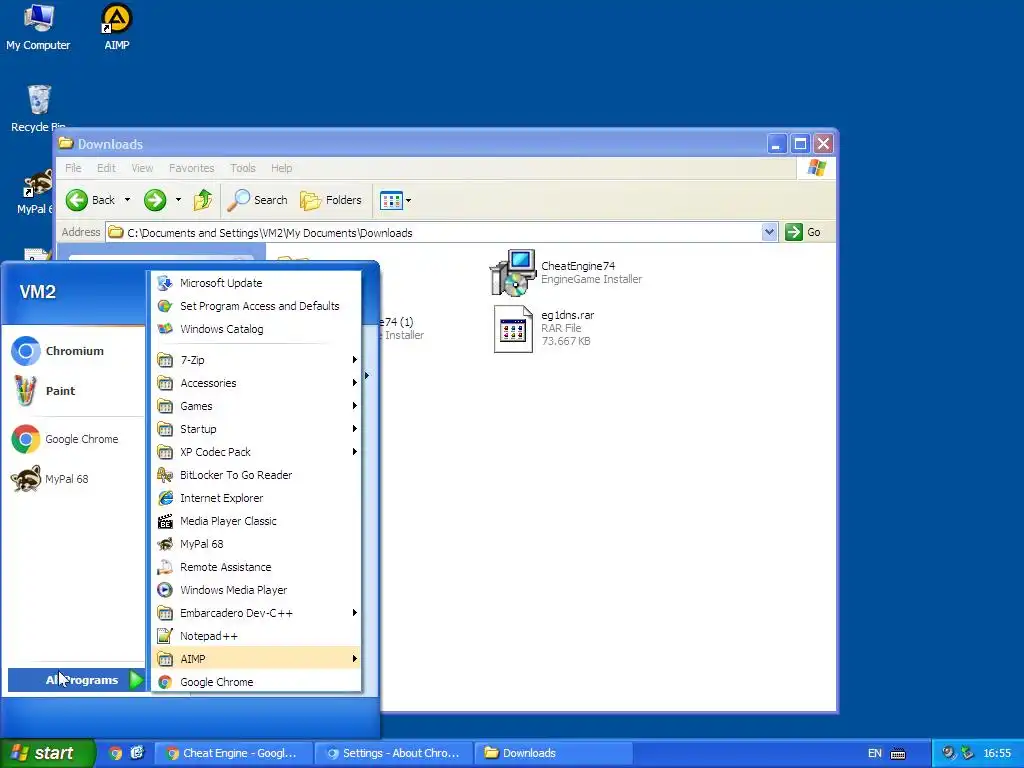
Task: Open the File menu in Downloads window
Action: coord(73,168)
